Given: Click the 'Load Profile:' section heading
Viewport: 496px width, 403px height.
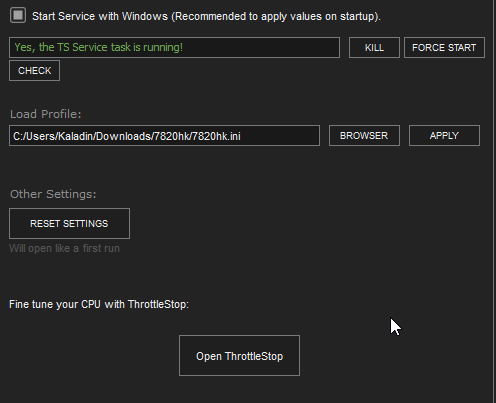Looking at the screenshot, I should [x=46, y=114].
